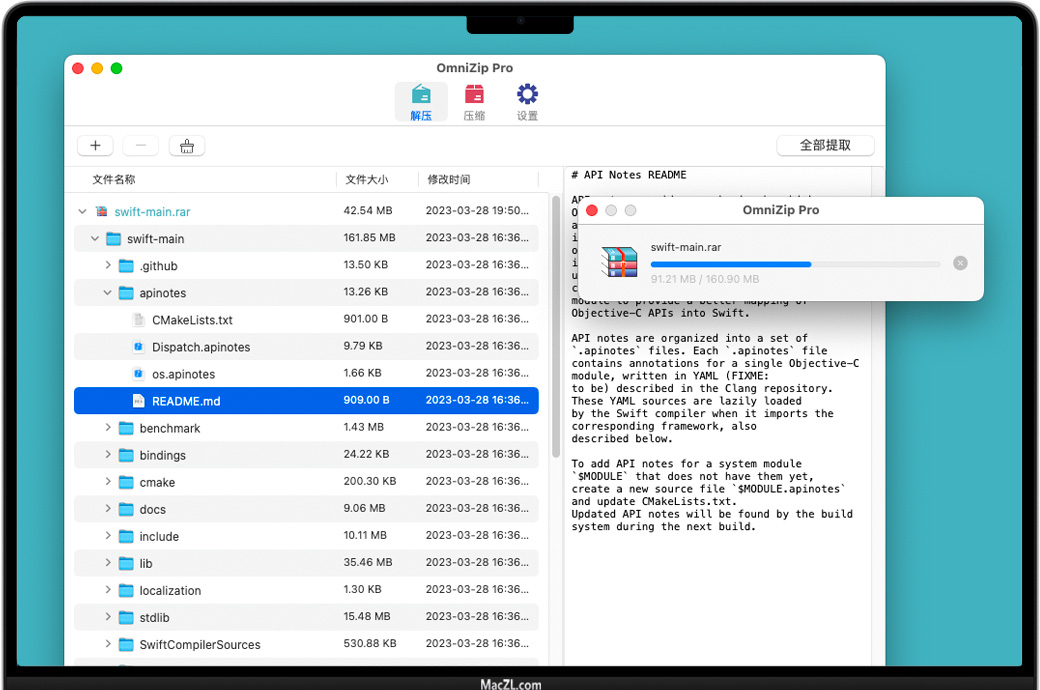The width and height of the screenshot is (1040, 690).
Task: Select CMakeLists.txt file in tree
Action: point(192,320)
